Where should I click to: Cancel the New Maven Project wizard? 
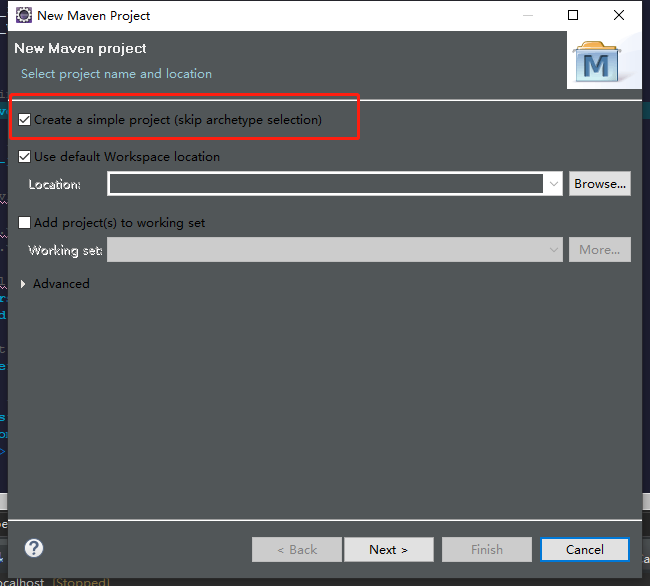pos(585,550)
